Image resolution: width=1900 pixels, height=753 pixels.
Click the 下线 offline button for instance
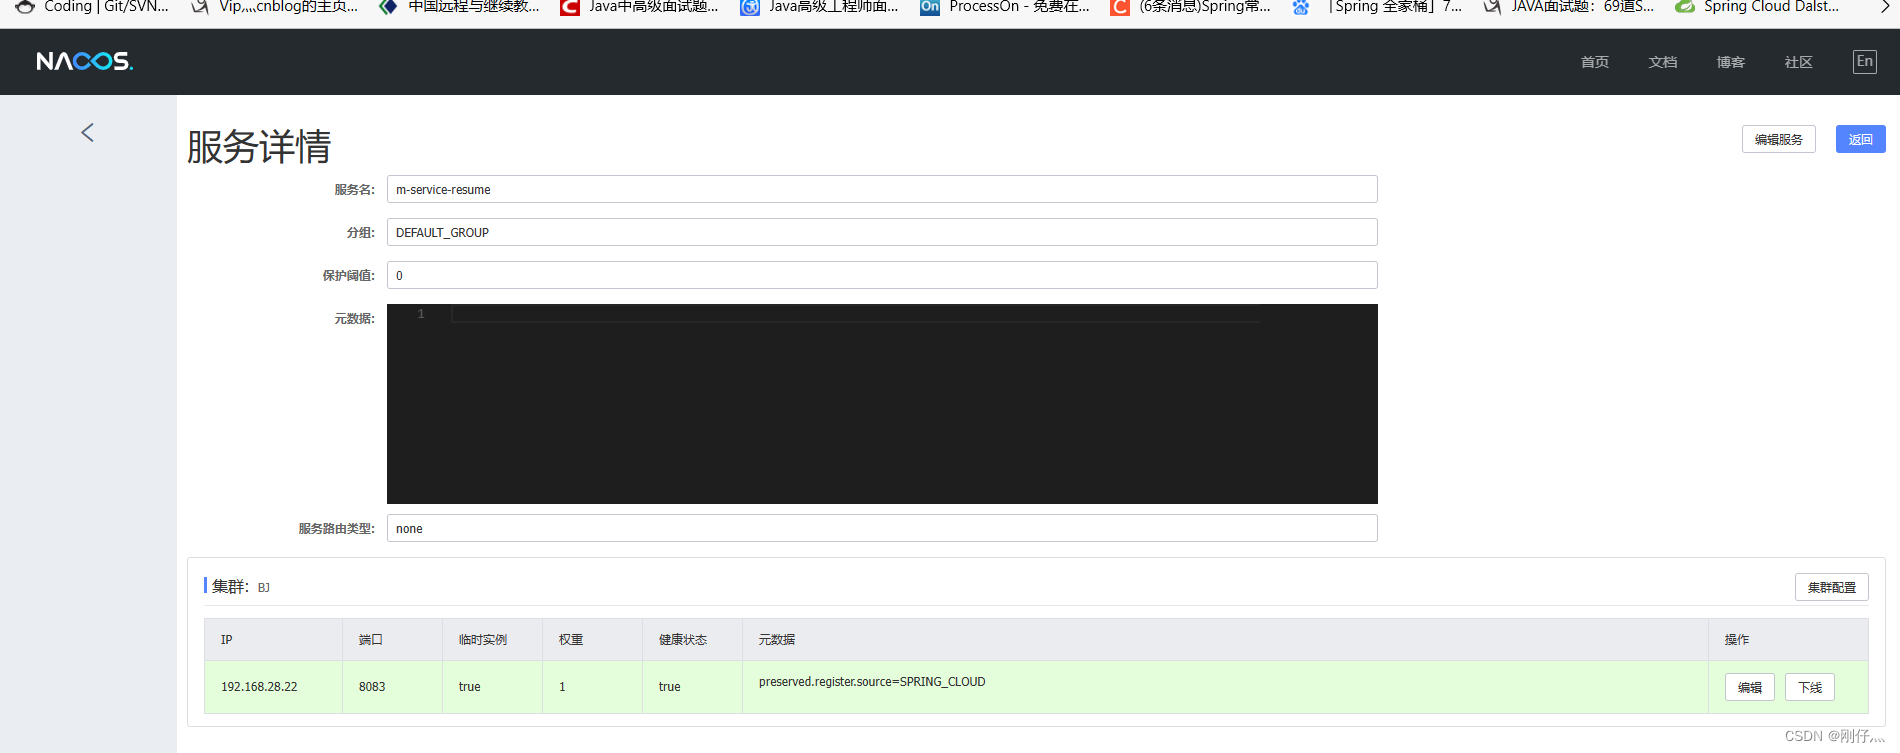pyautogui.click(x=1810, y=687)
